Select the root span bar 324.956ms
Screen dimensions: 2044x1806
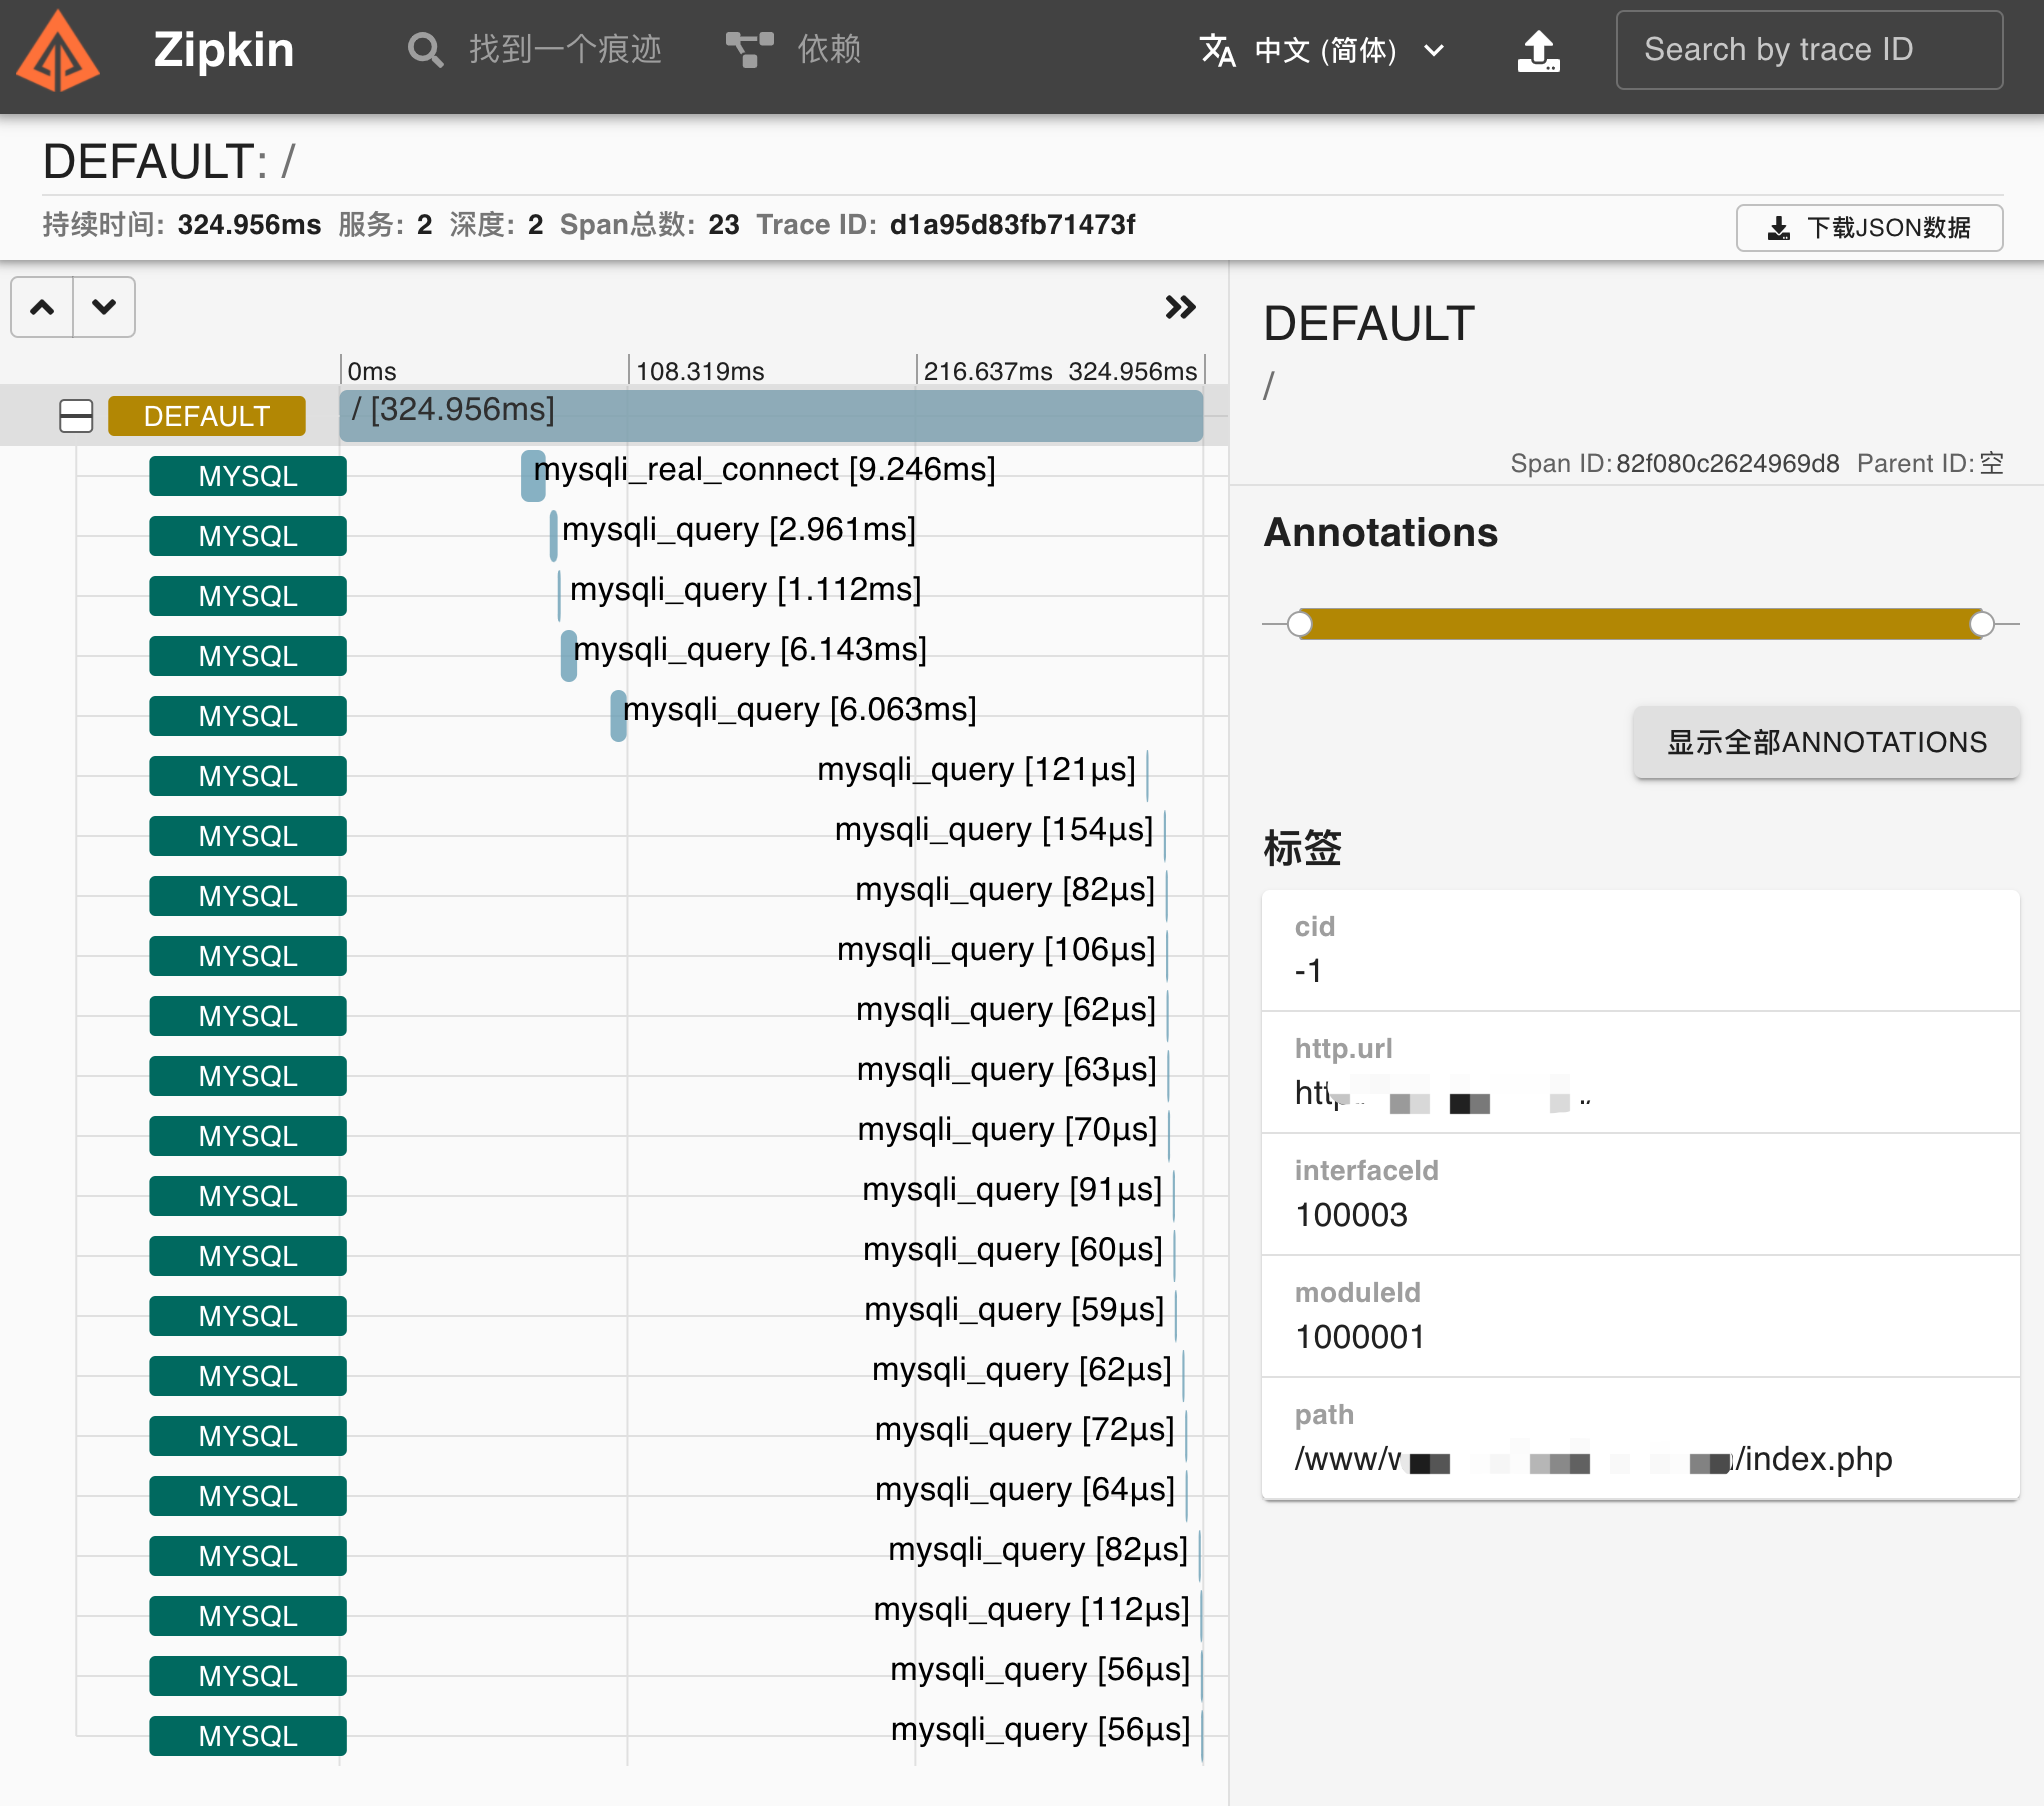[x=770, y=416]
